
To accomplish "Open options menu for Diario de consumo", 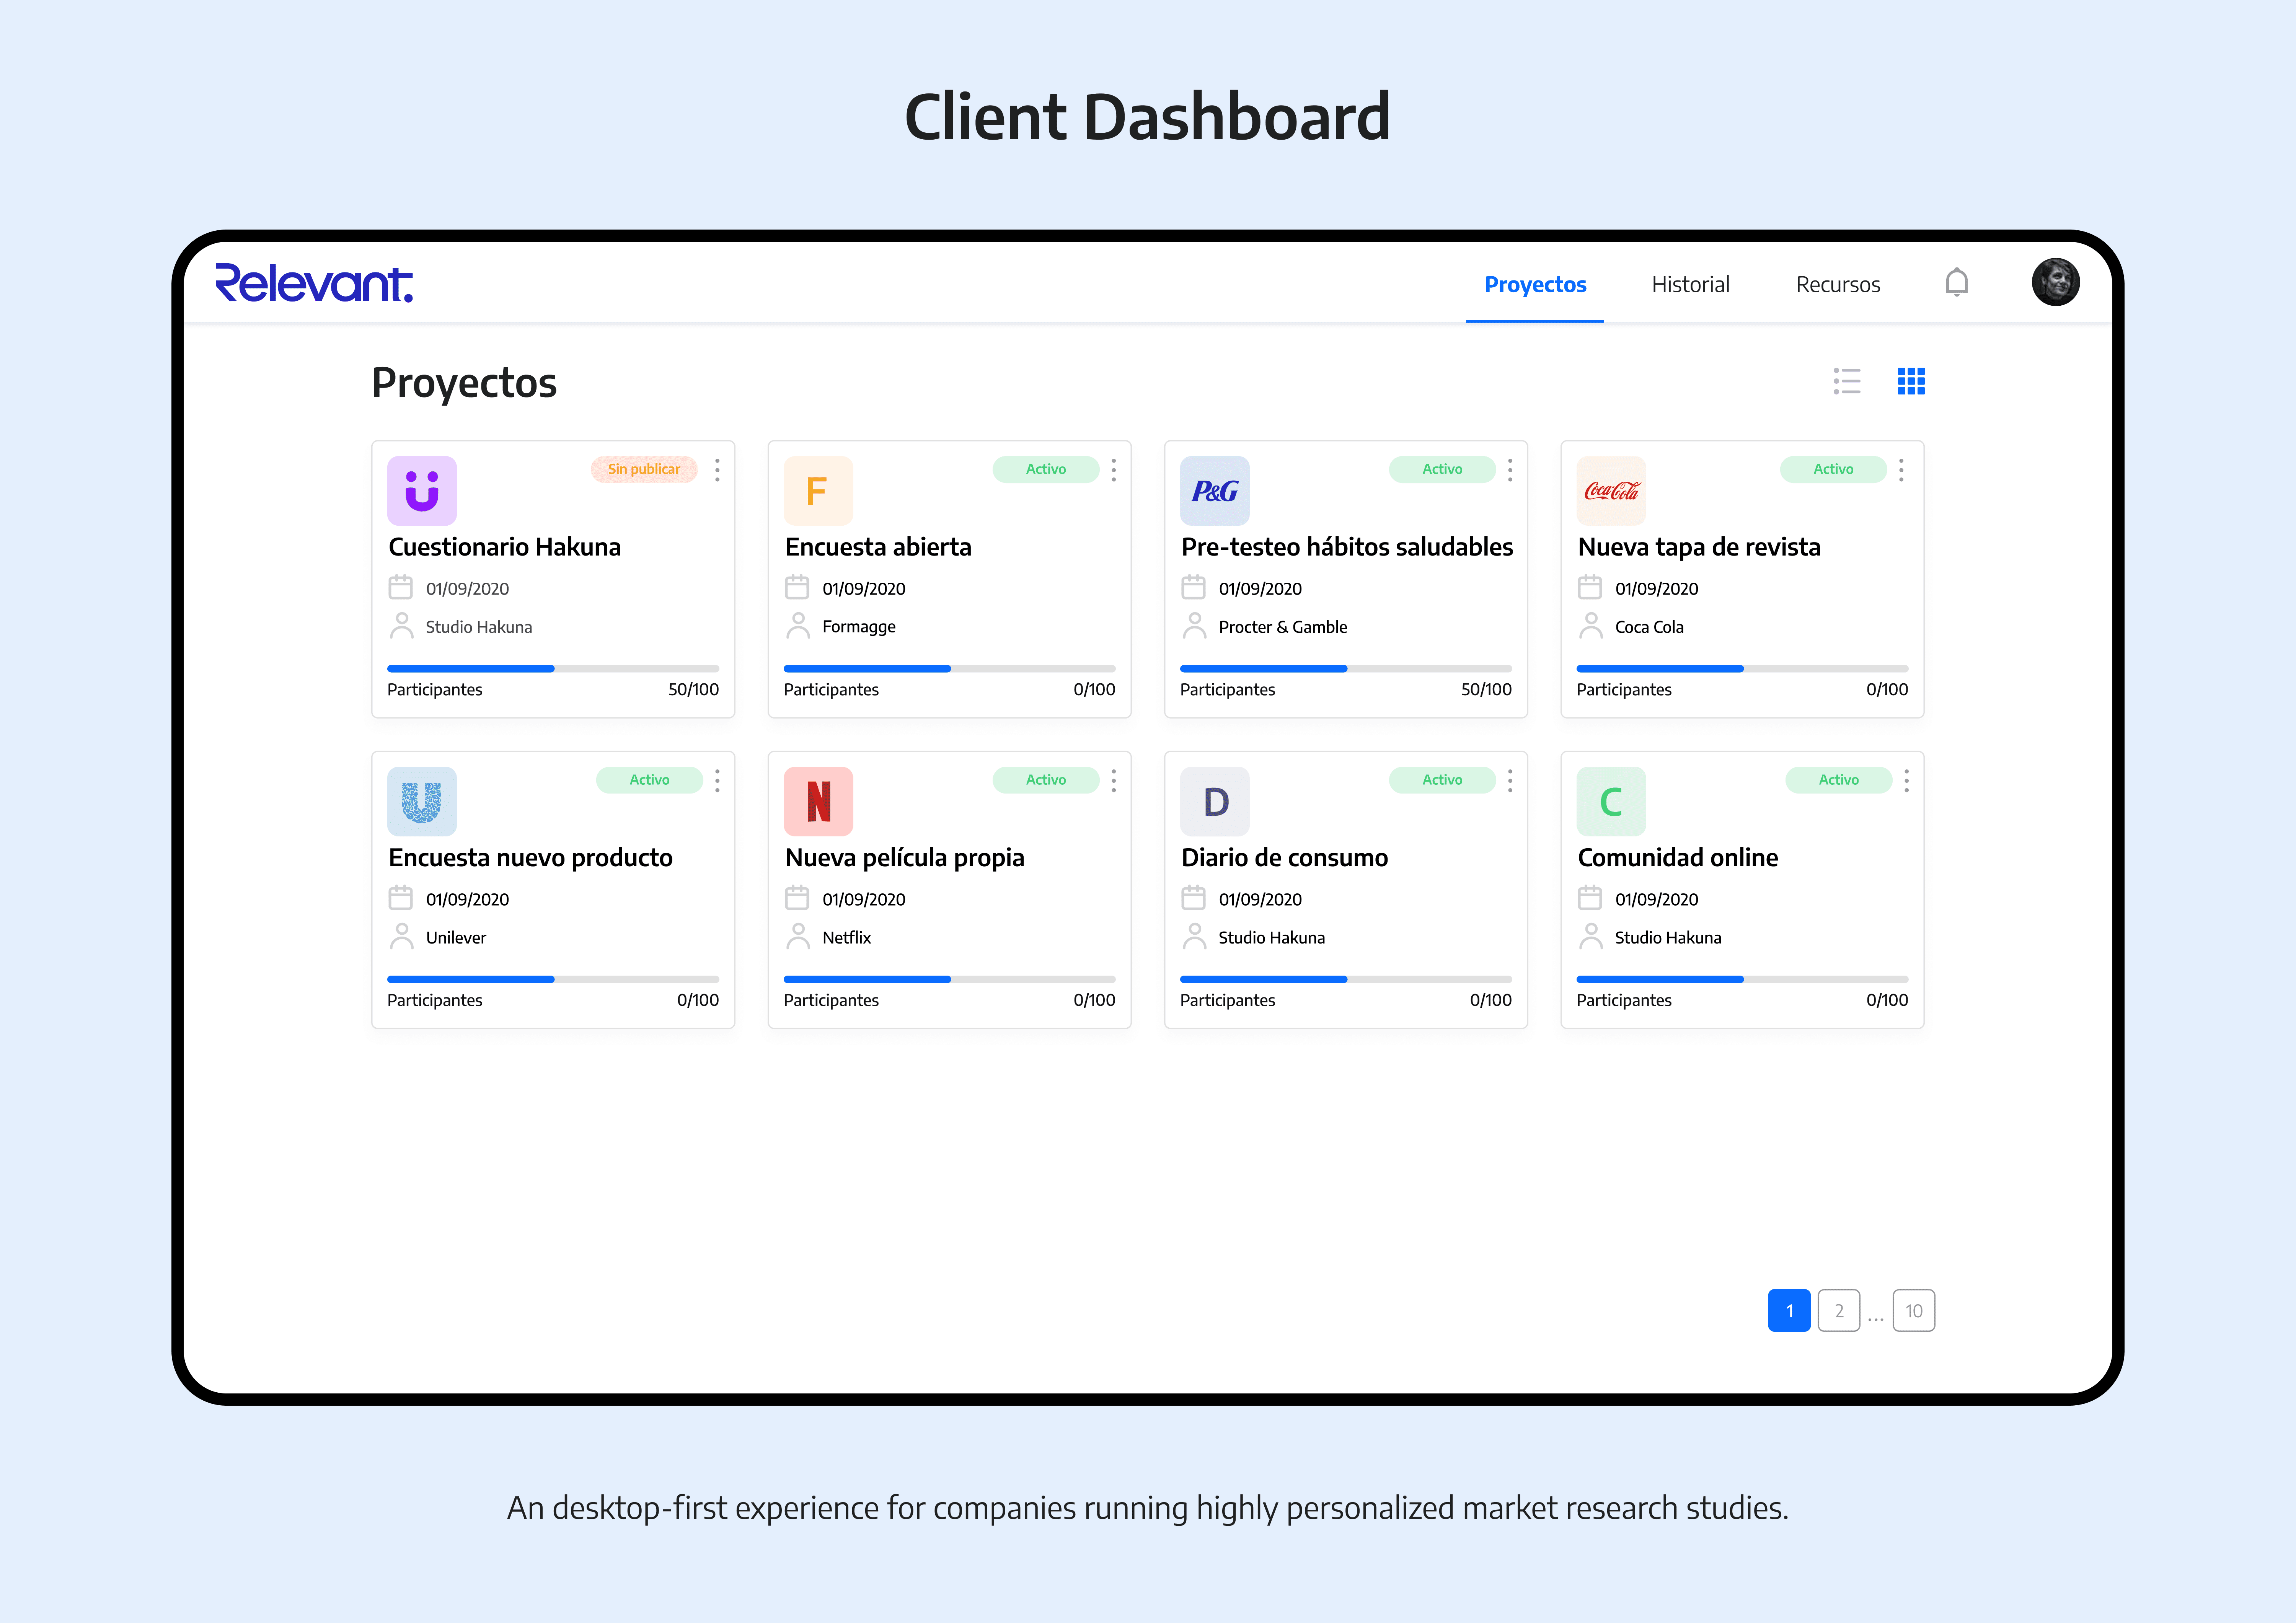I will click(1510, 780).
